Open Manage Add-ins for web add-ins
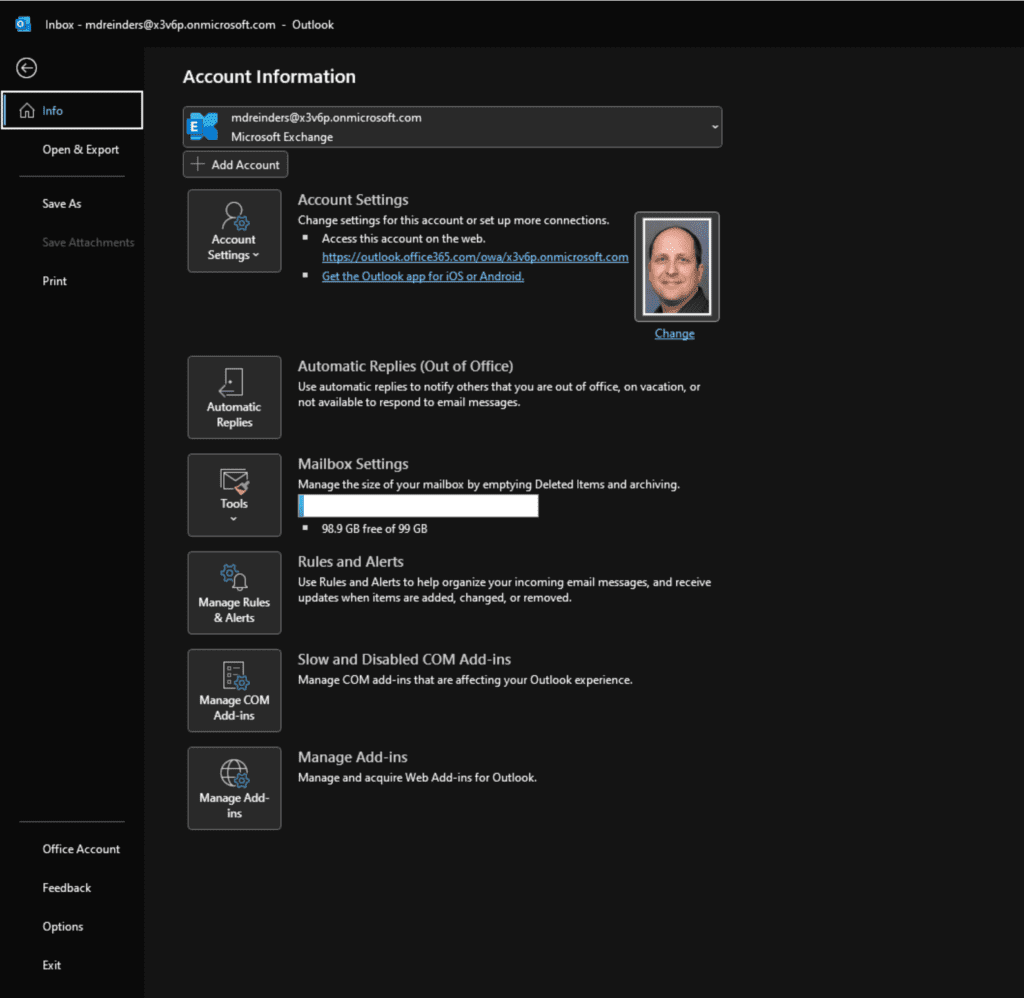Image resolution: width=1024 pixels, height=998 pixels. pyautogui.click(x=234, y=788)
